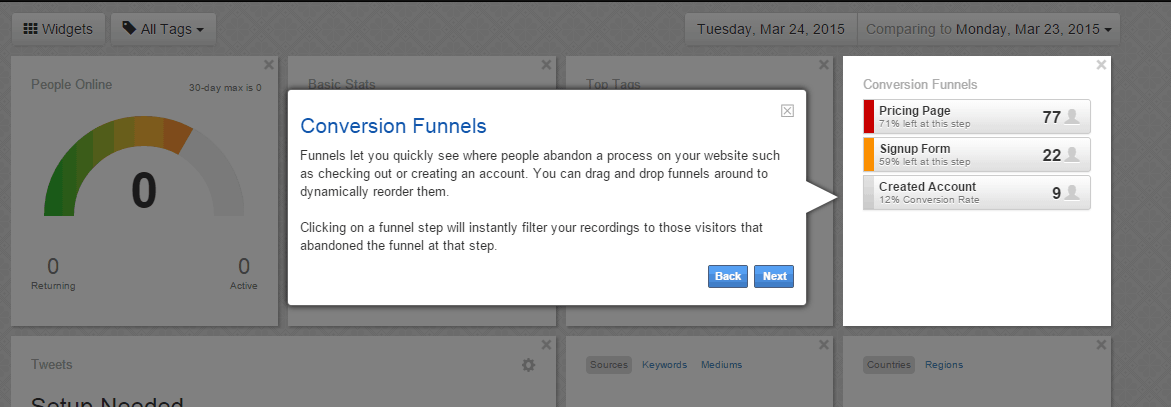Close the Conversion Funnels tooltip popup
The width and height of the screenshot is (1171, 407).
coord(787,111)
